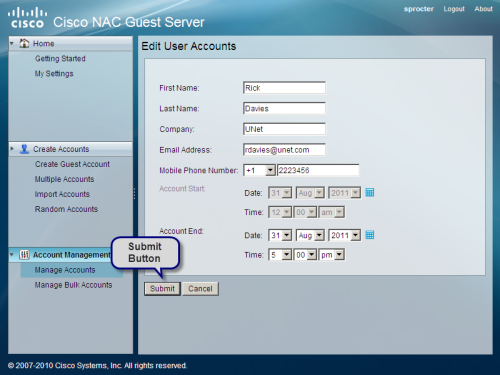Collapse the Home section arrow

pyautogui.click(x=12, y=43)
